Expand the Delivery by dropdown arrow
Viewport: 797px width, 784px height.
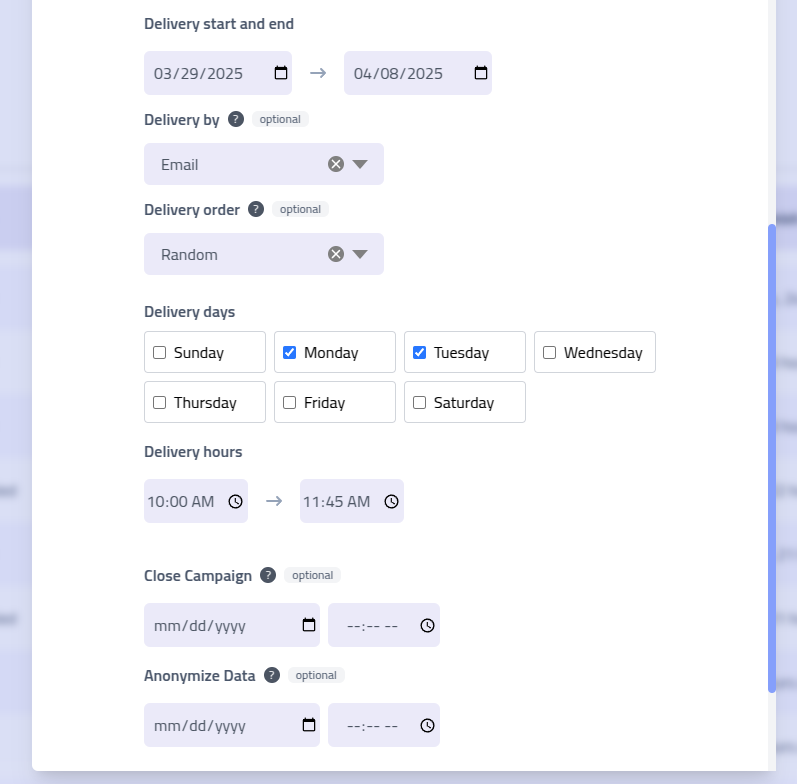(x=360, y=164)
